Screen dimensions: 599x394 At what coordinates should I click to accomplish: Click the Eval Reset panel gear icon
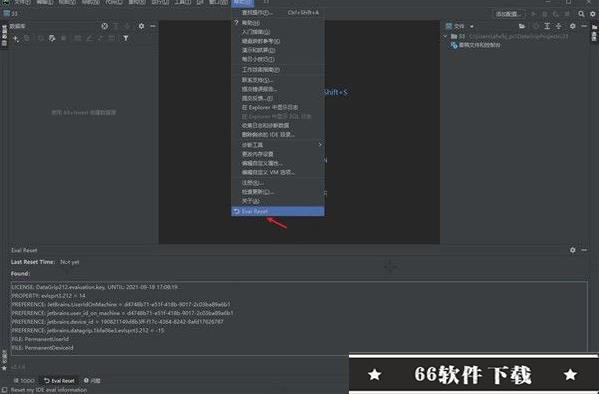click(x=573, y=250)
